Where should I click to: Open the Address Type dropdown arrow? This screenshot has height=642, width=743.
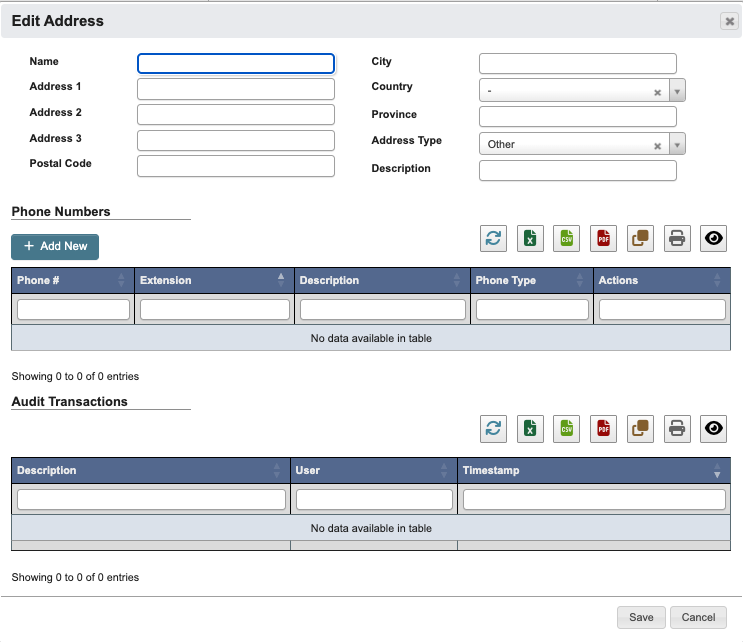tap(677, 144)
